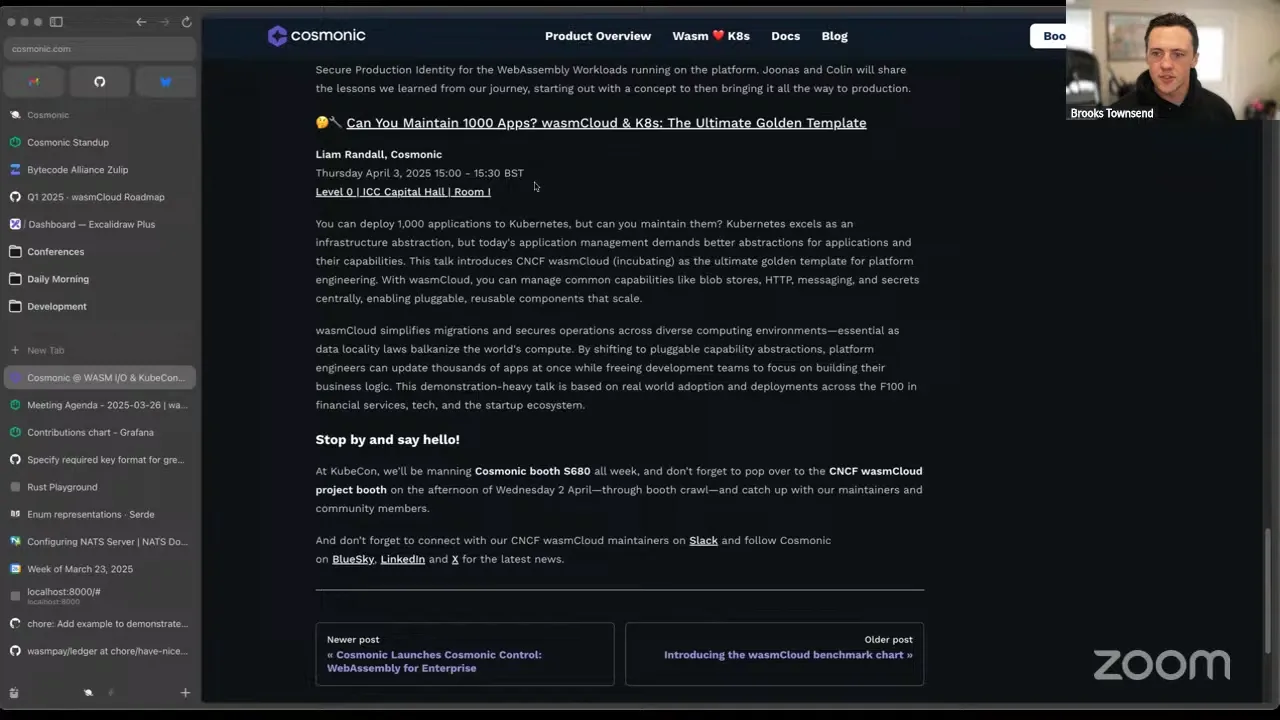Switch to 'chore: Add example to demonstrate' tab
The width and height of the screenshot is (1280, 720).
point(100,624)
